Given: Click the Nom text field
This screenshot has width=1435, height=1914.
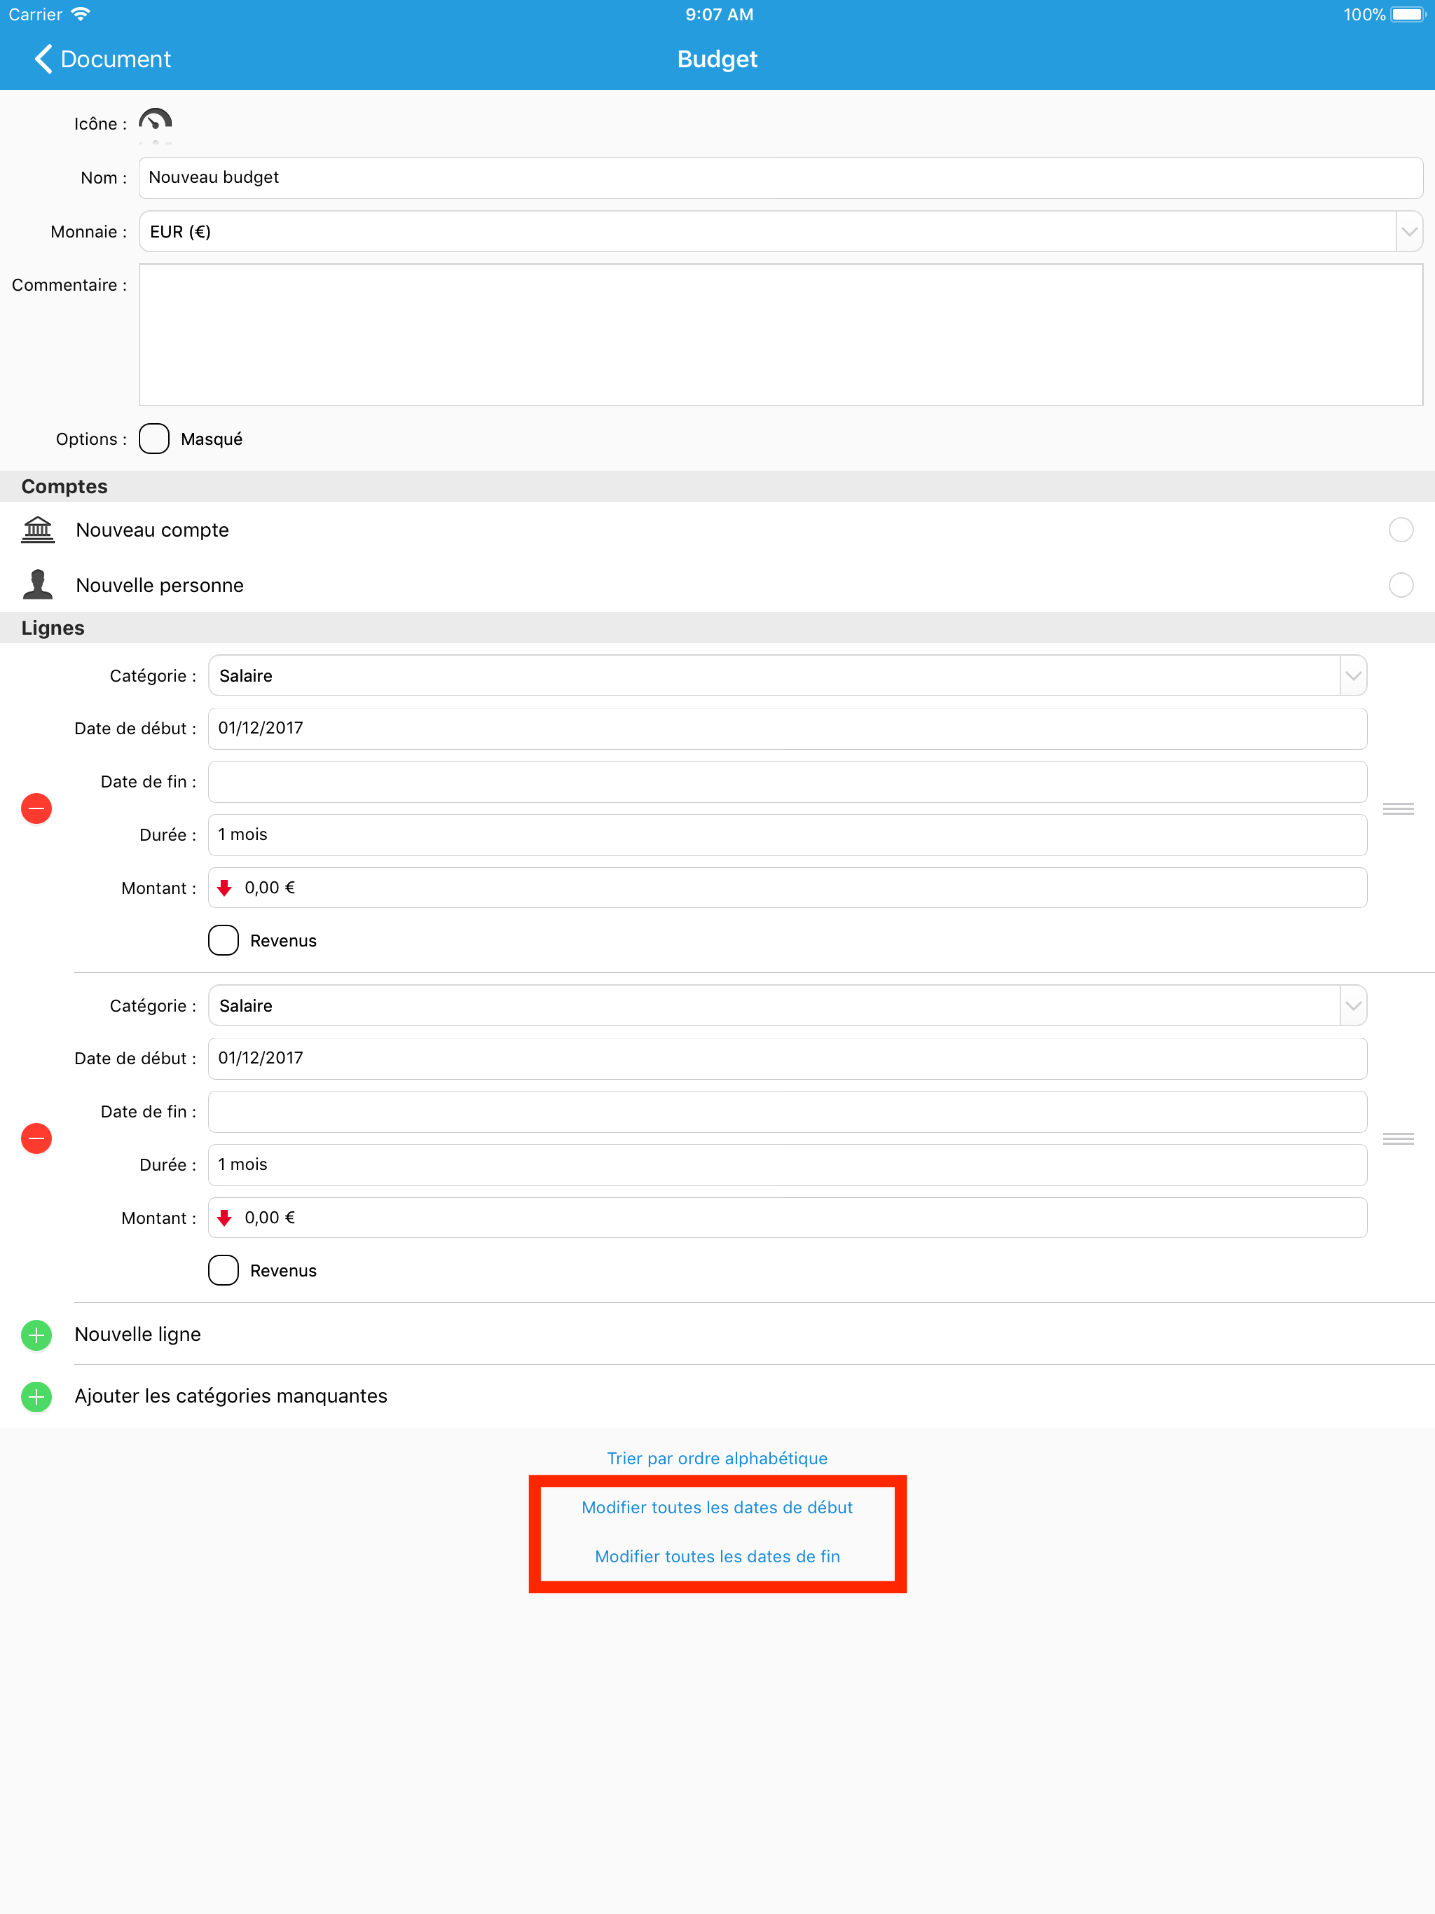Looking at the screenshot, I should [x=780, y=178].
